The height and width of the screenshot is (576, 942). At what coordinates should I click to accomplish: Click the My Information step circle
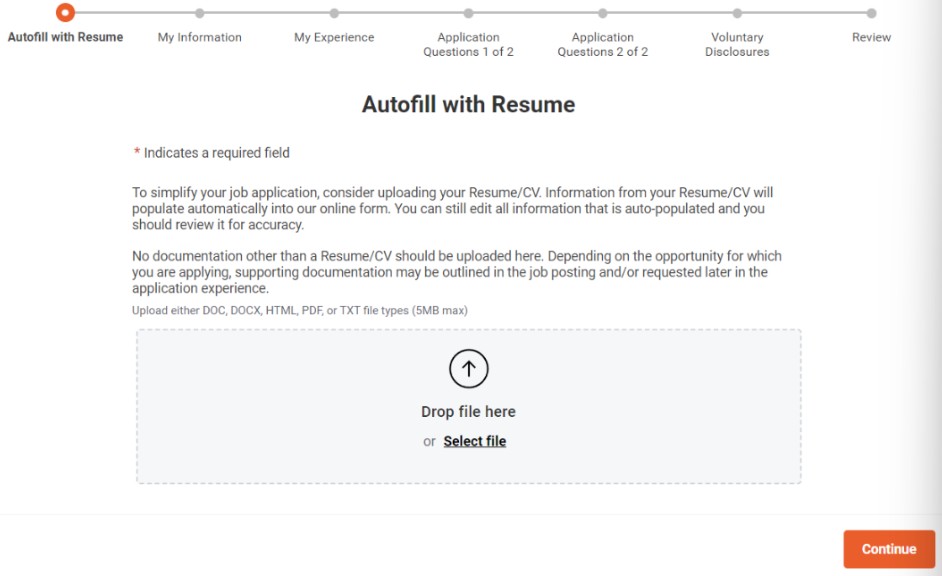[200, 13]
